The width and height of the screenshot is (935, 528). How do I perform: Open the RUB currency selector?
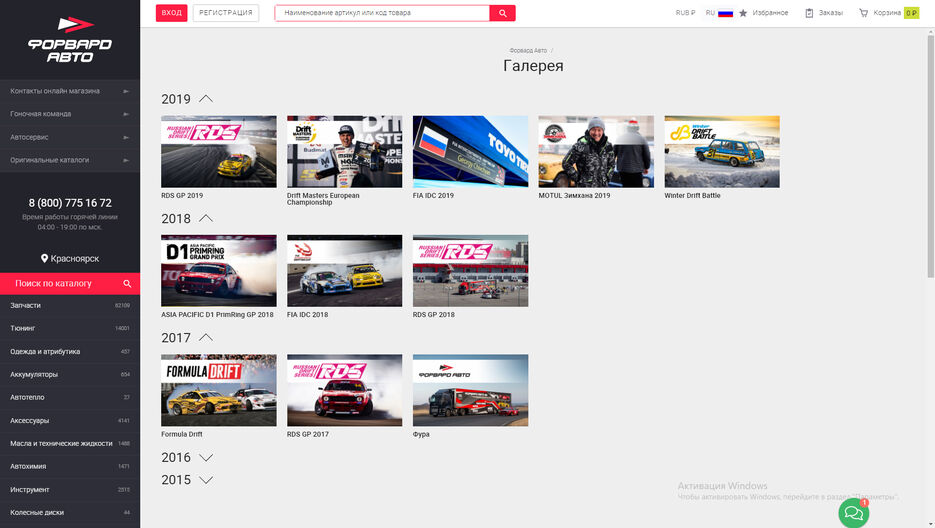[685, 13]
